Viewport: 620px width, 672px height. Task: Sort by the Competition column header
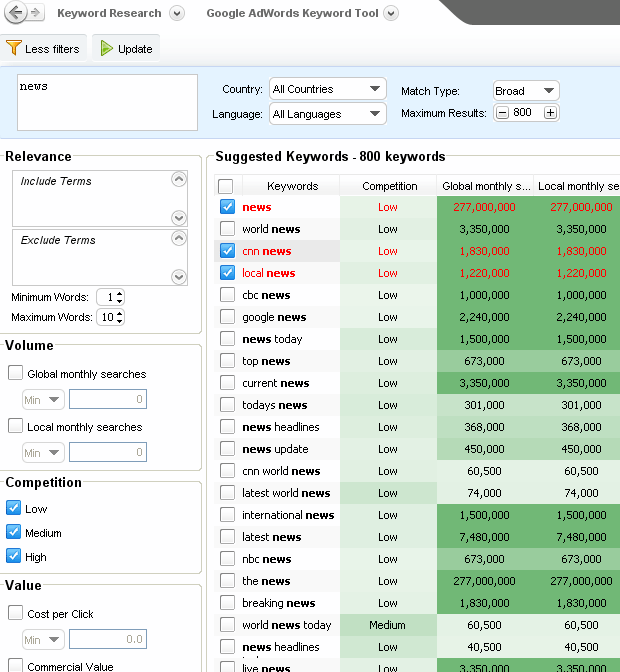click(389, 186)
